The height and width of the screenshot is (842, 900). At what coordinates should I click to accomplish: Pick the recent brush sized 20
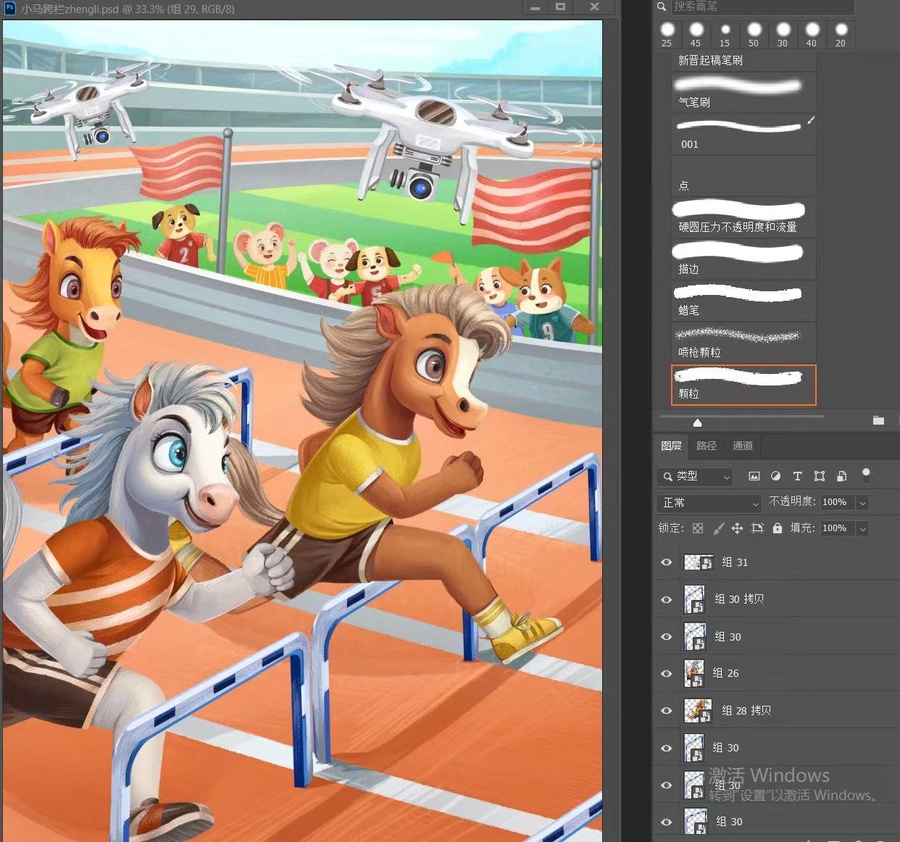click(x=841, y=34)
